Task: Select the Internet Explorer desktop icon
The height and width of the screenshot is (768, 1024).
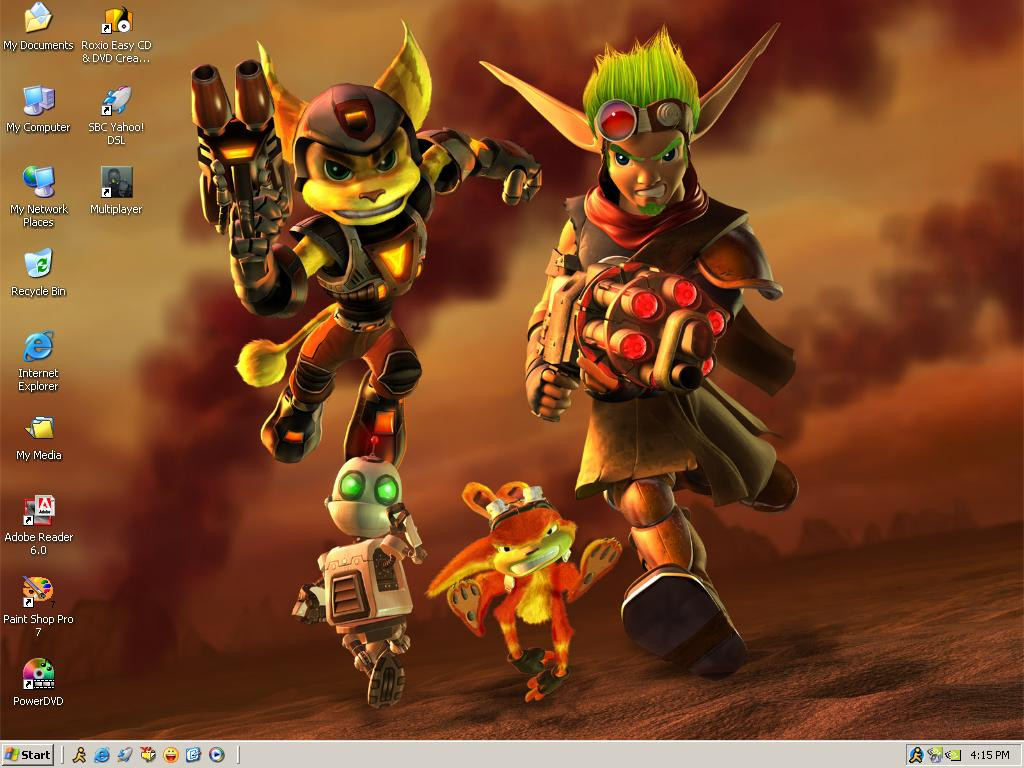Action: (38, 361)
